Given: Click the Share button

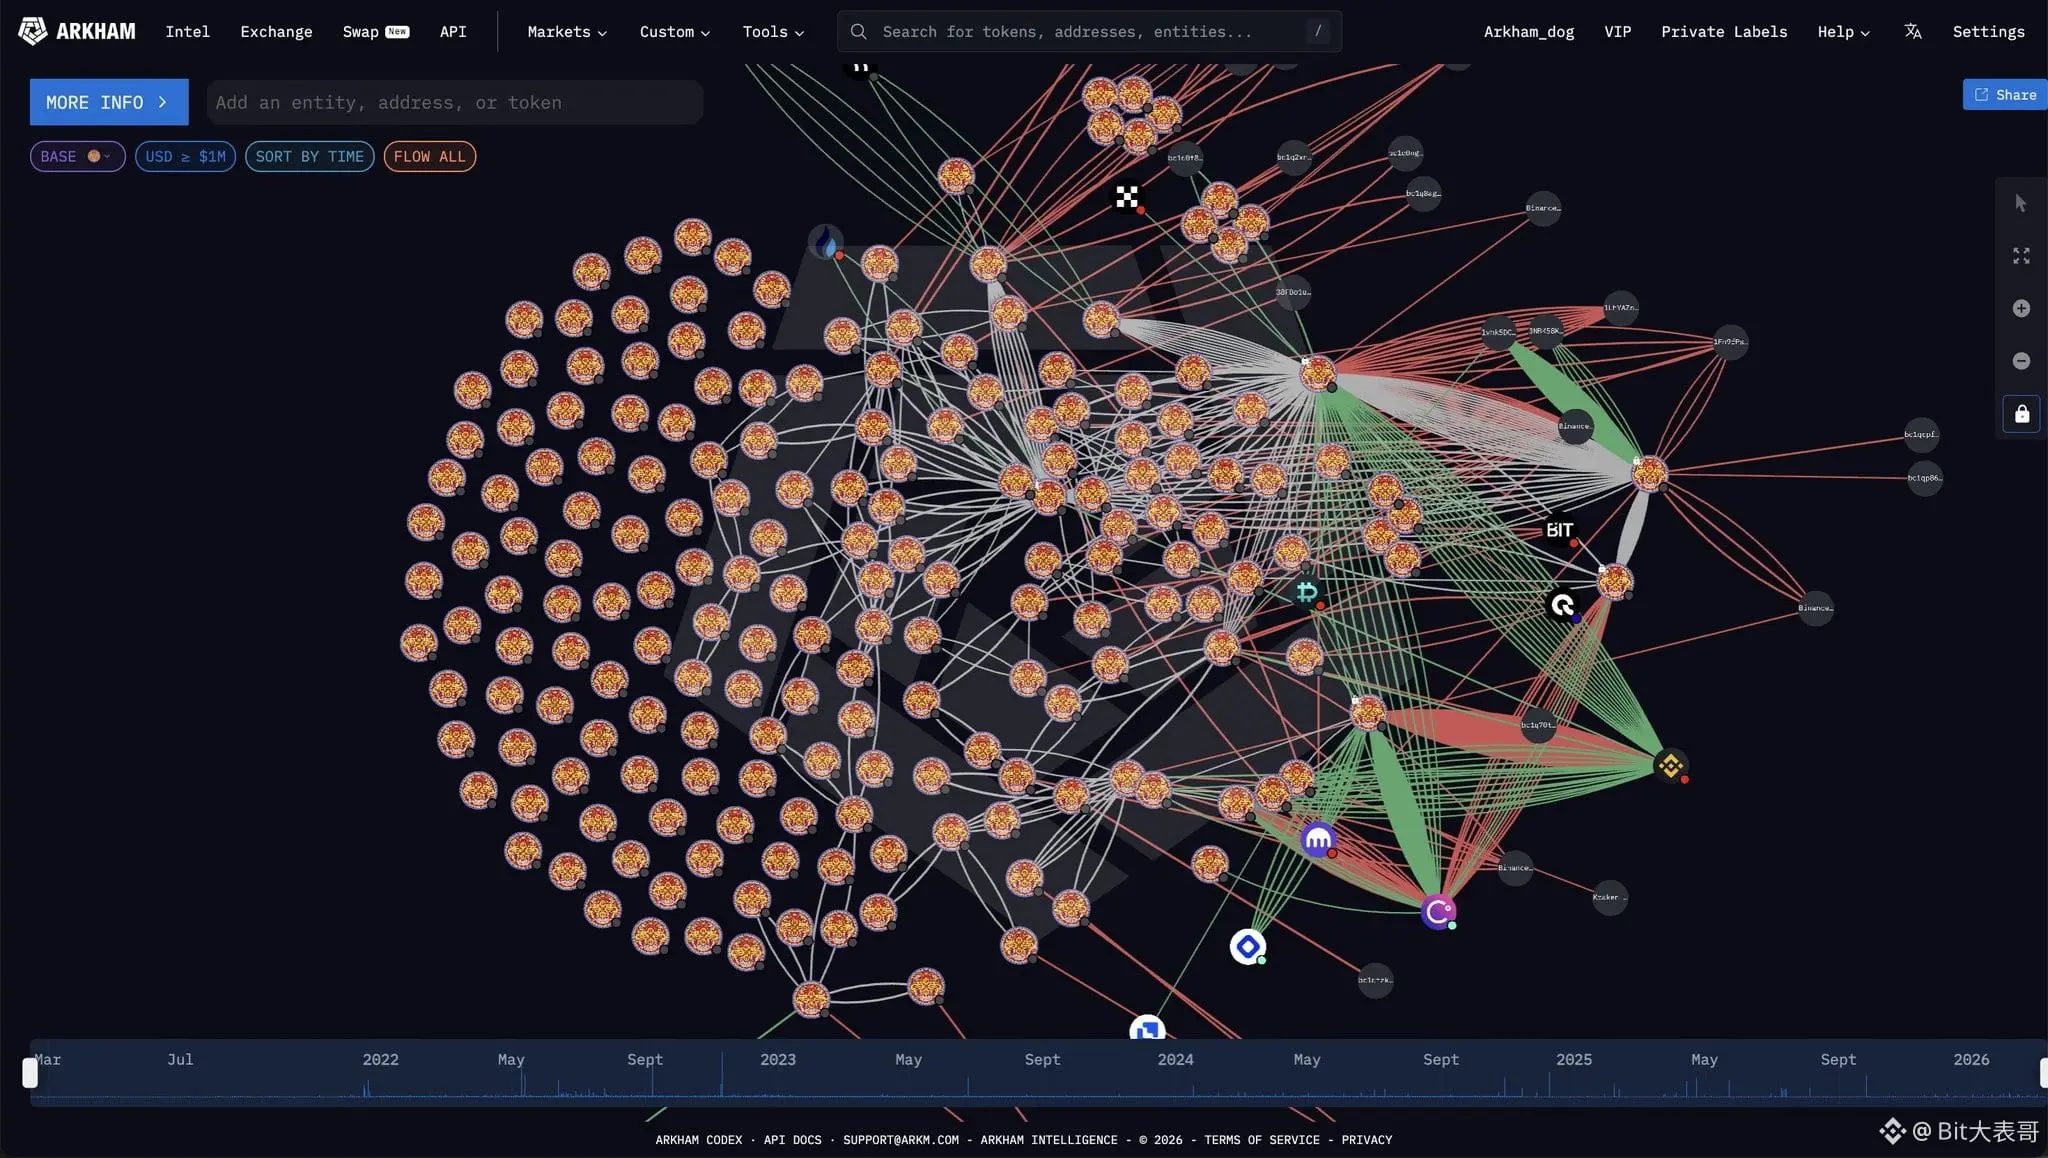Looking at the screenshot, I should click(x=2004, y=94).
